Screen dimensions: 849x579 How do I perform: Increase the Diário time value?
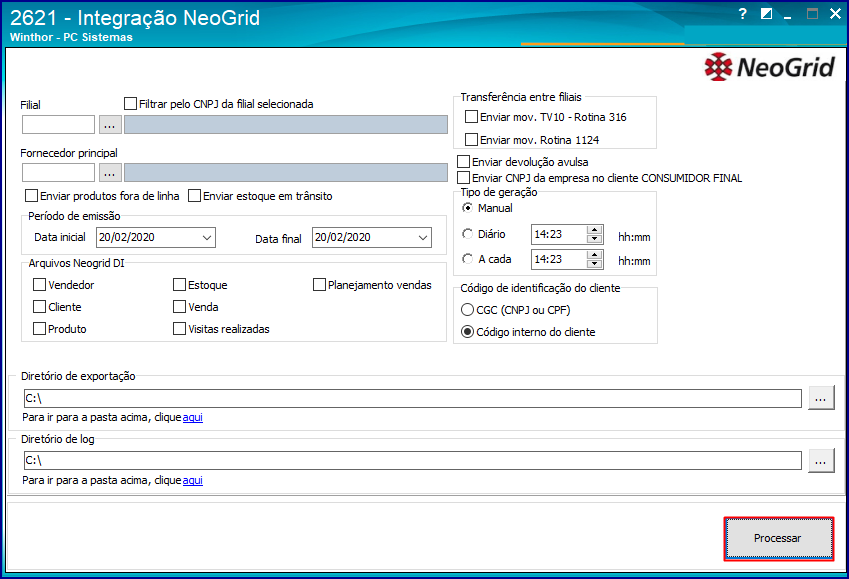click(595, 230)
